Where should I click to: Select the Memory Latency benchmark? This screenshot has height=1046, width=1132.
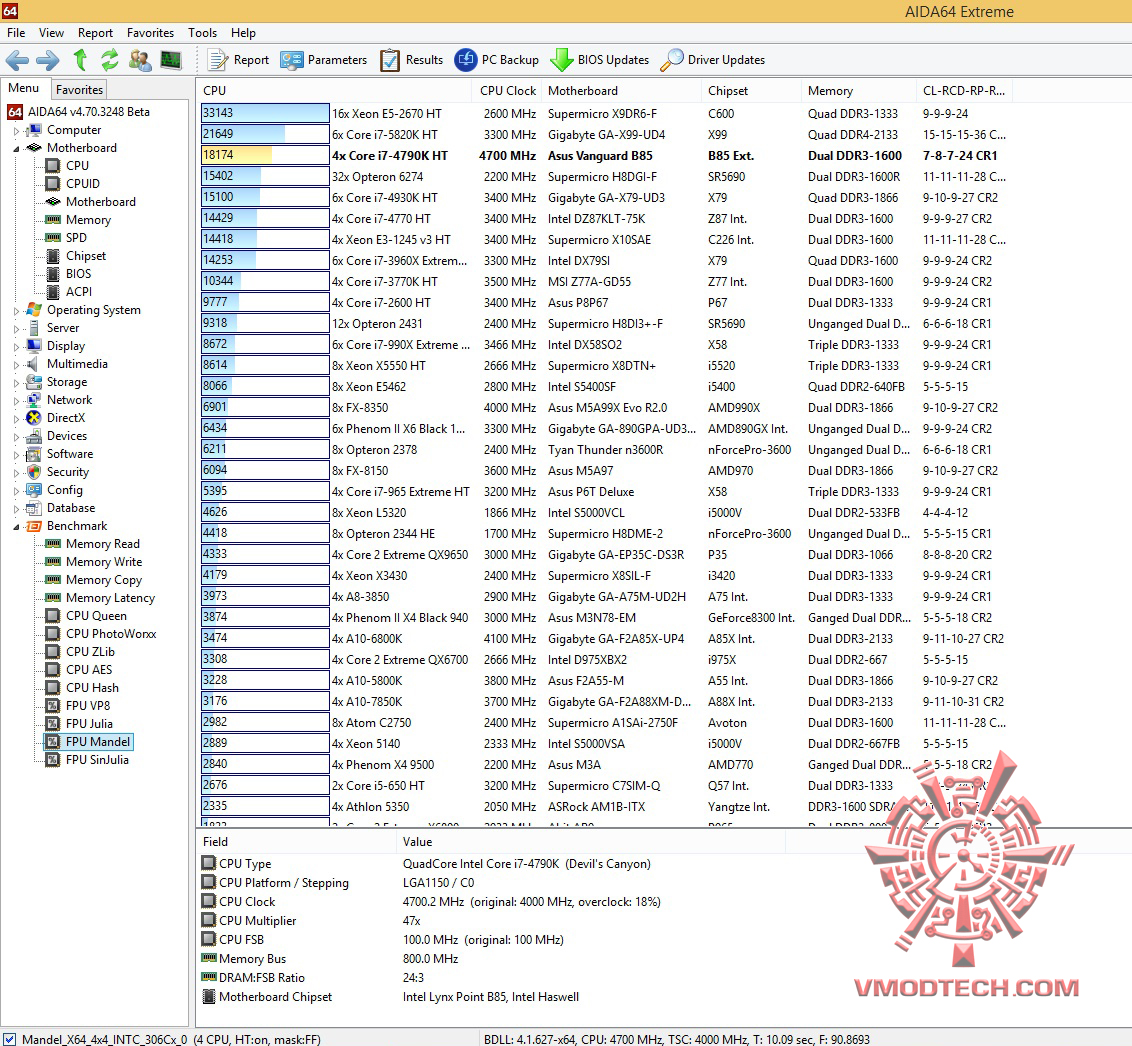point(110,598)
